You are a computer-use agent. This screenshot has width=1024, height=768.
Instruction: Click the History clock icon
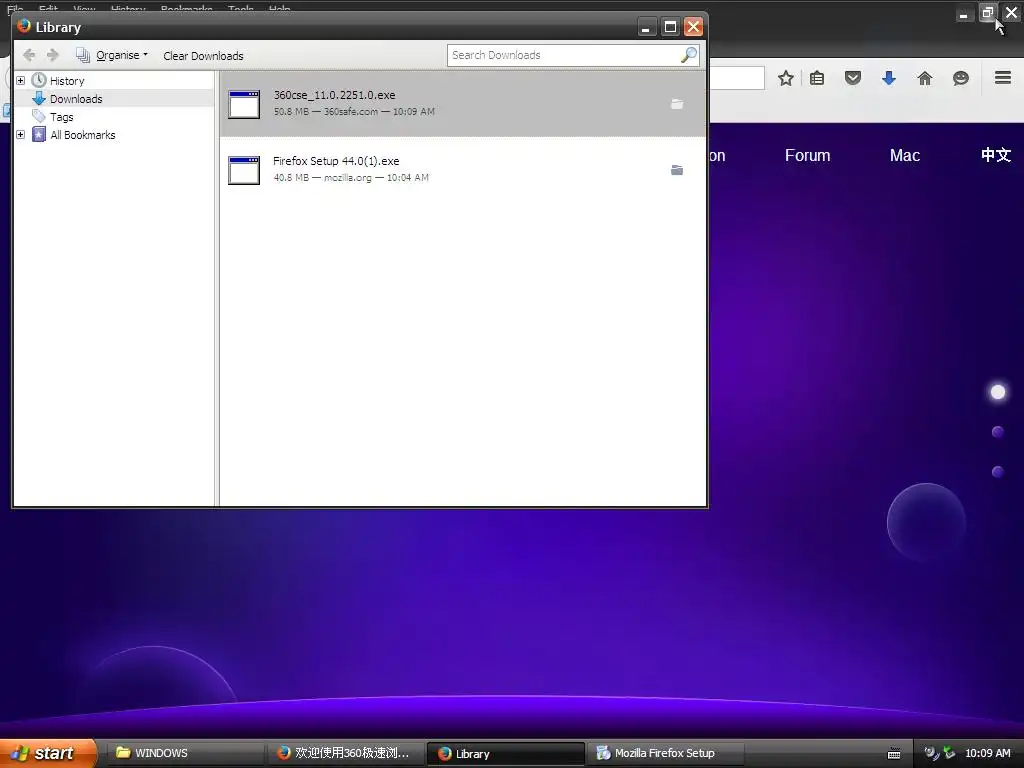(x=39, y=80)
